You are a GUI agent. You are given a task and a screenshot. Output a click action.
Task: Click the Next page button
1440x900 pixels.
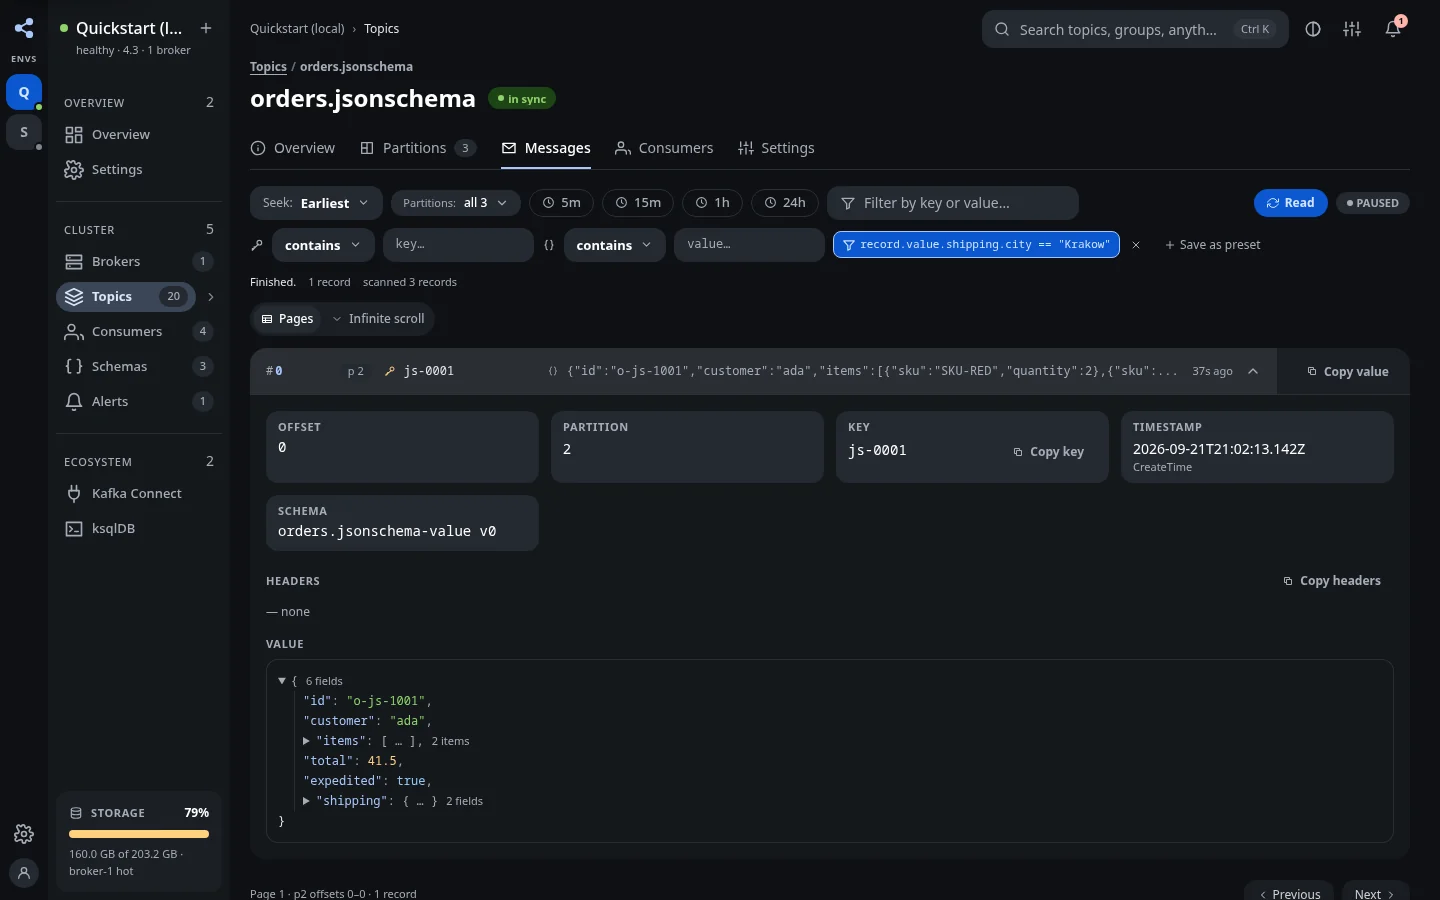(1375, 894)
